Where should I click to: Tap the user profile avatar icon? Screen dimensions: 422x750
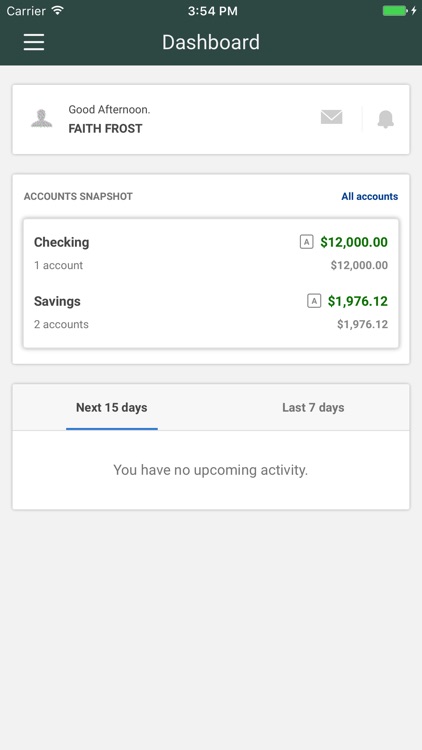[42, 119]
